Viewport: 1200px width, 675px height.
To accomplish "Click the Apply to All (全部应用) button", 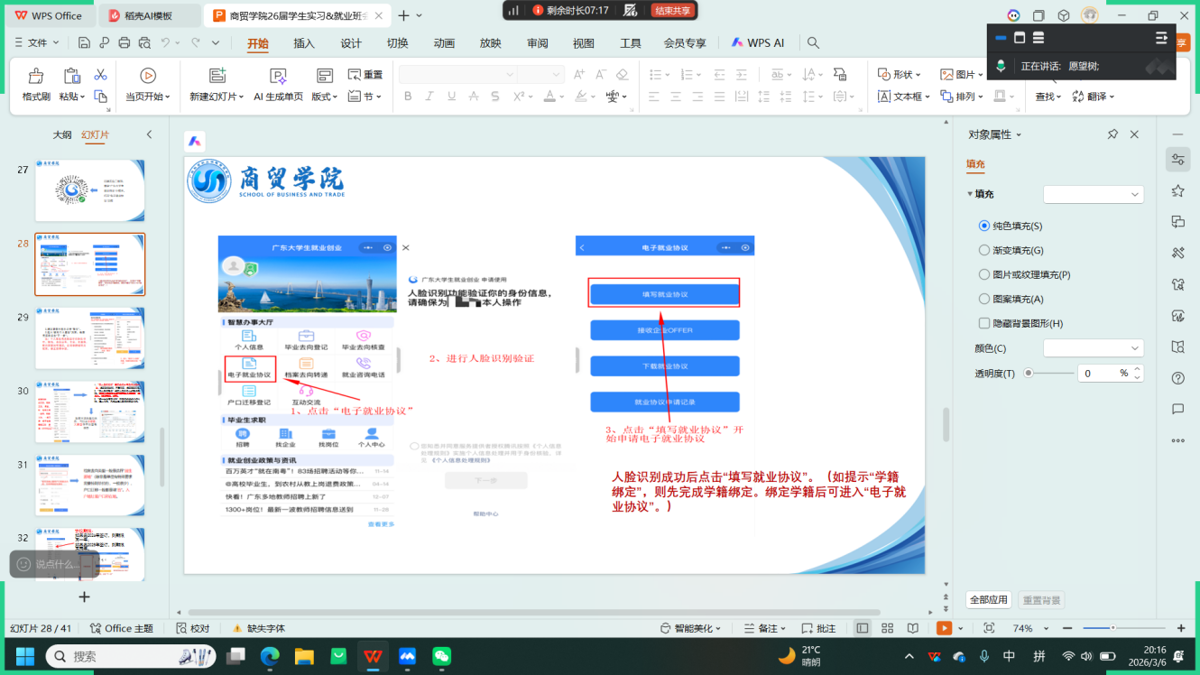I will point(988,600).
